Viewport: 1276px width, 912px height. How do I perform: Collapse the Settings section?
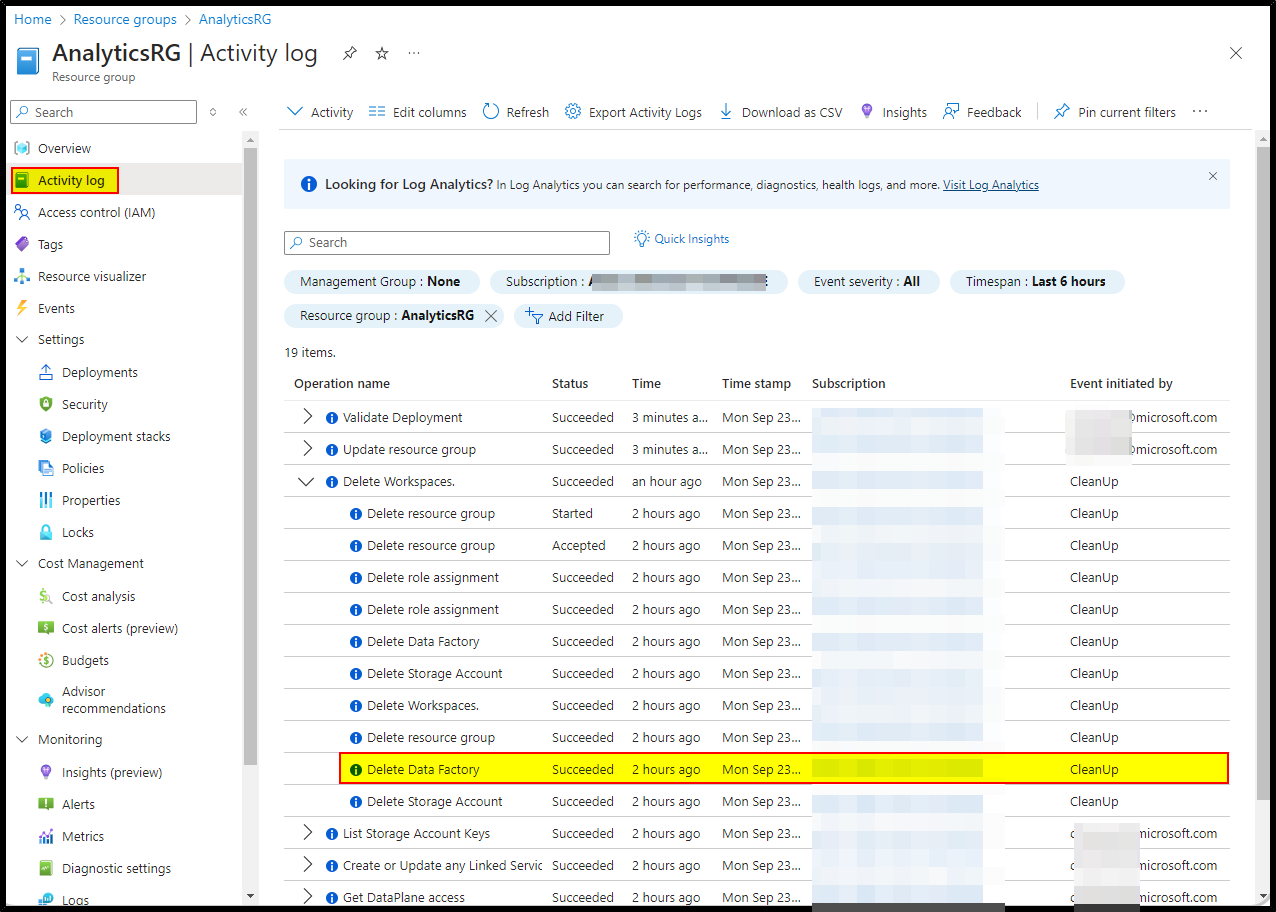click(22, 340)
